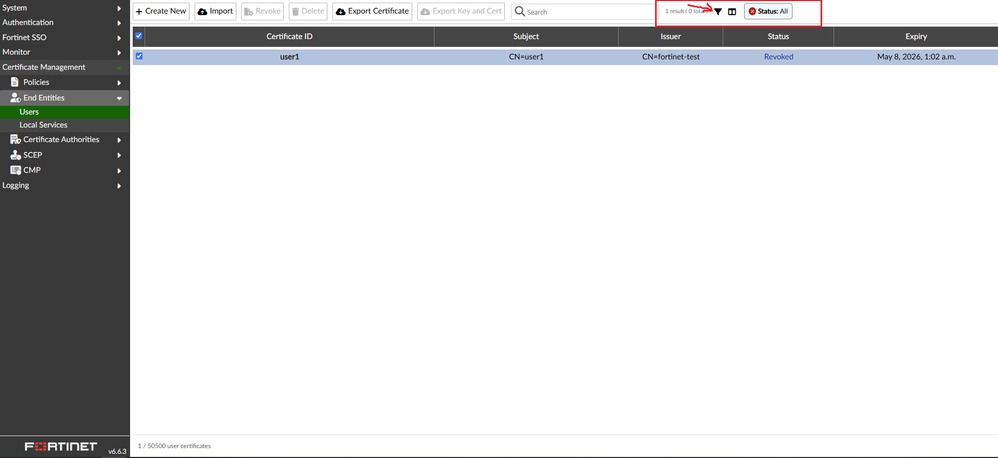998x458 pixels.
Task: Click the Create New button
Action: [161, 11]
